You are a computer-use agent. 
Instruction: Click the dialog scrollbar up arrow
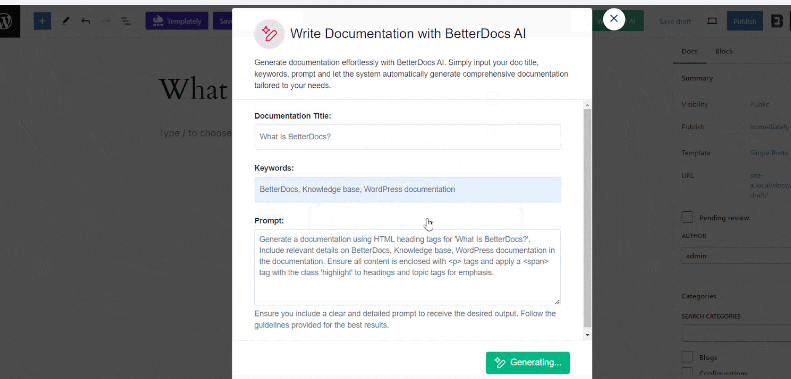tap(587, 104)
